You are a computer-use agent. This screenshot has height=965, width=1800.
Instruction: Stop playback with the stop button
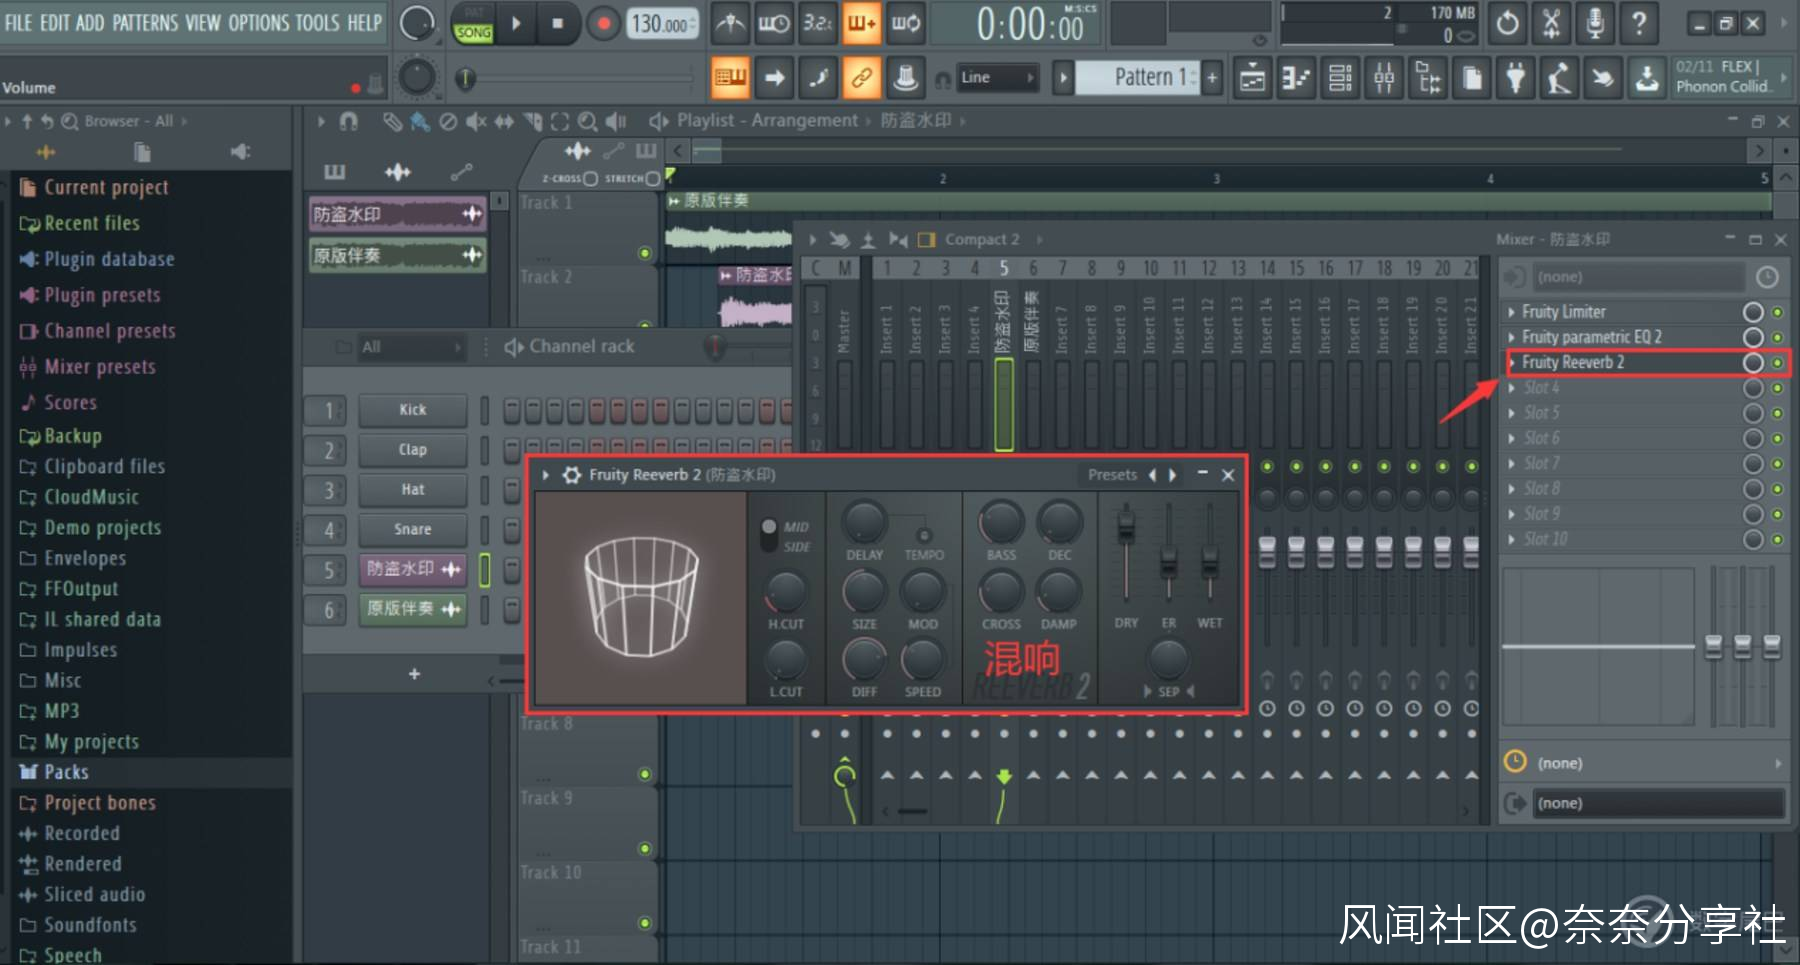[x=557, y=24]
